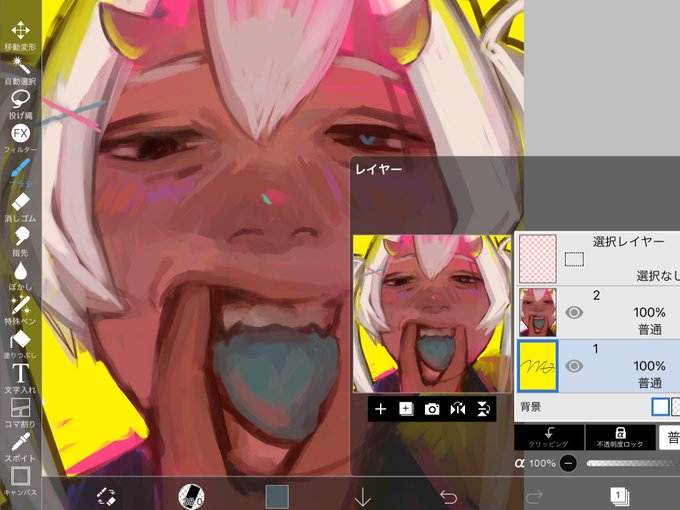Select the 自動選択 magic wand tool
680x510 pixels.
click(20, 70)
